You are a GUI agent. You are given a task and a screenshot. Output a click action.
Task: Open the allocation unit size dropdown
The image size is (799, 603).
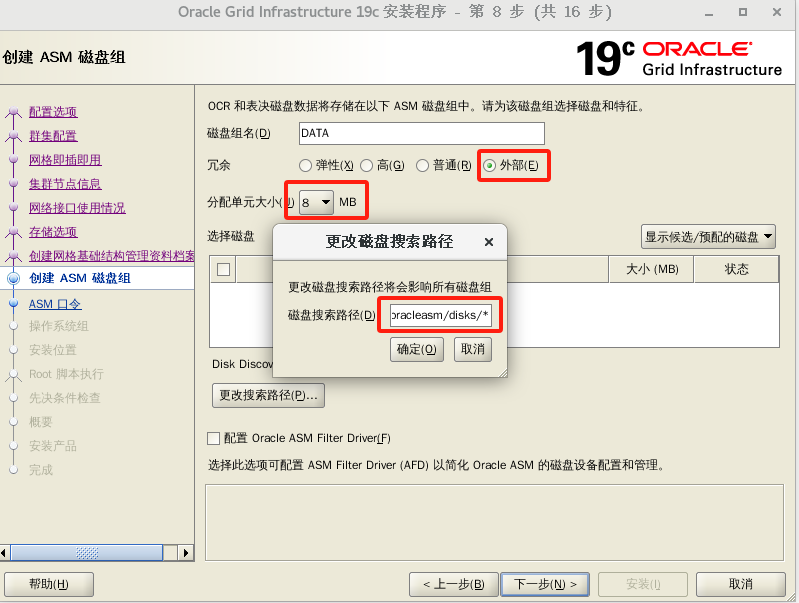[316, 202]
